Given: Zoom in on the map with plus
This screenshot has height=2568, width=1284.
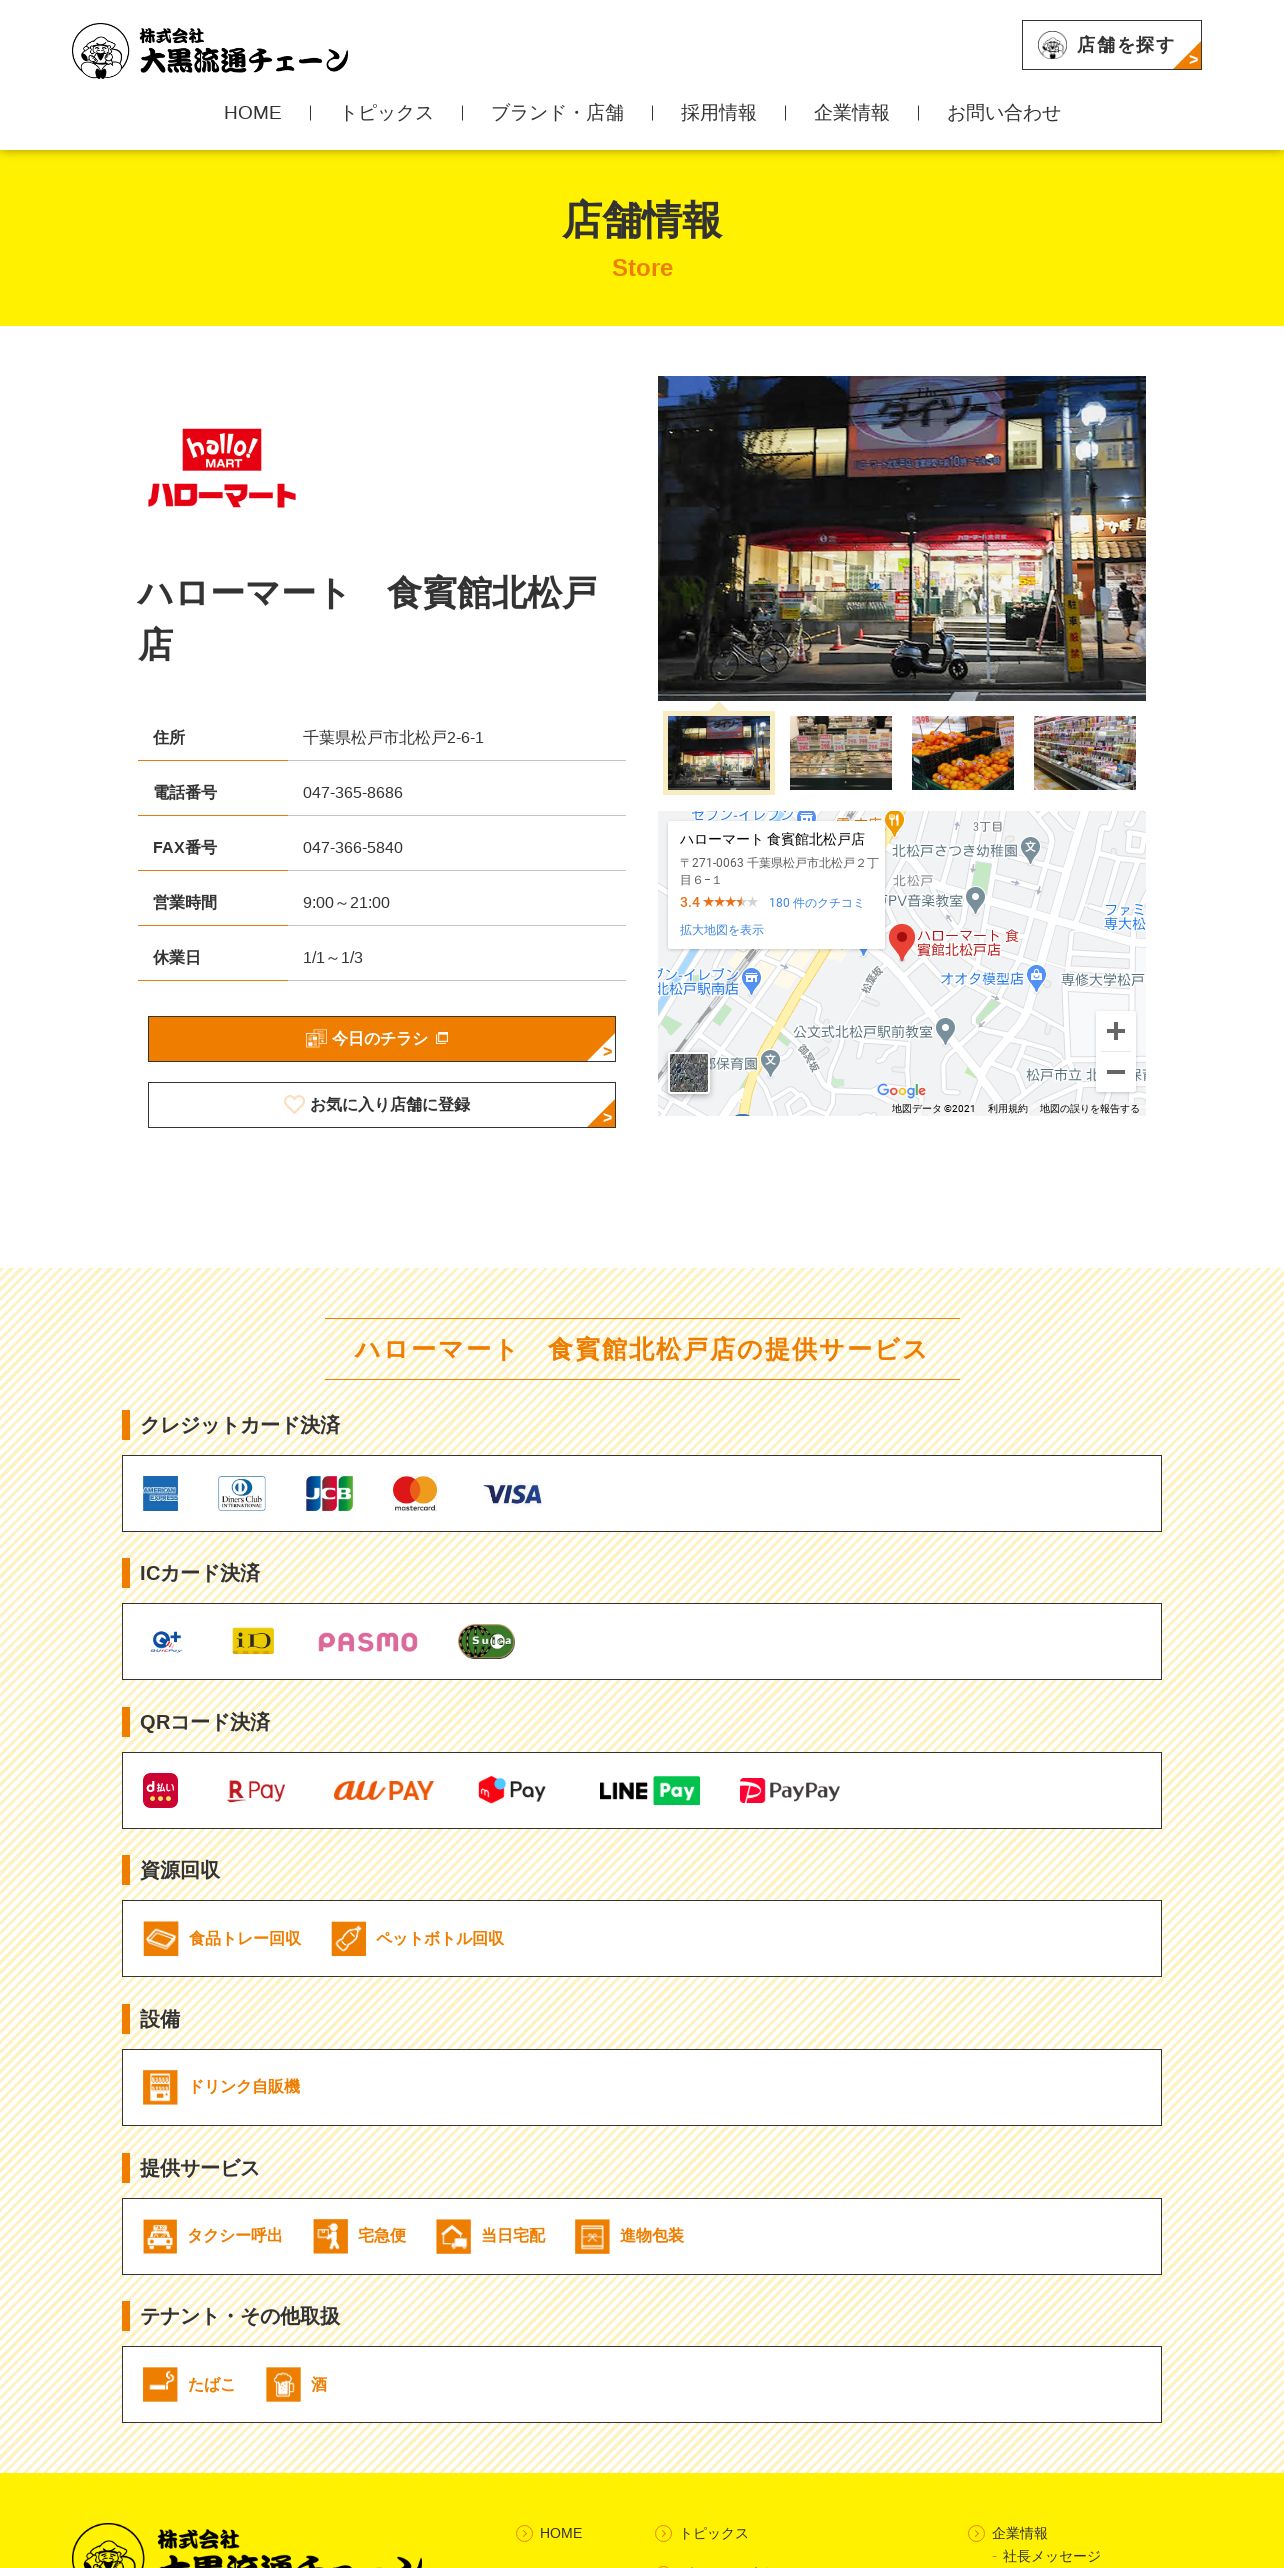Looking at the screenshot, I should (x=1116, y=1031).
